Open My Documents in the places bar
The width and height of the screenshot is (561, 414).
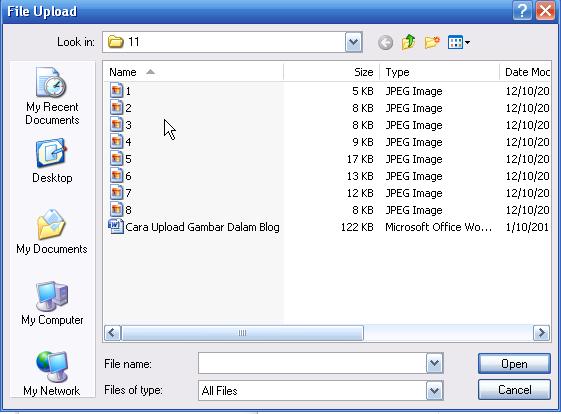click(52, 232)
